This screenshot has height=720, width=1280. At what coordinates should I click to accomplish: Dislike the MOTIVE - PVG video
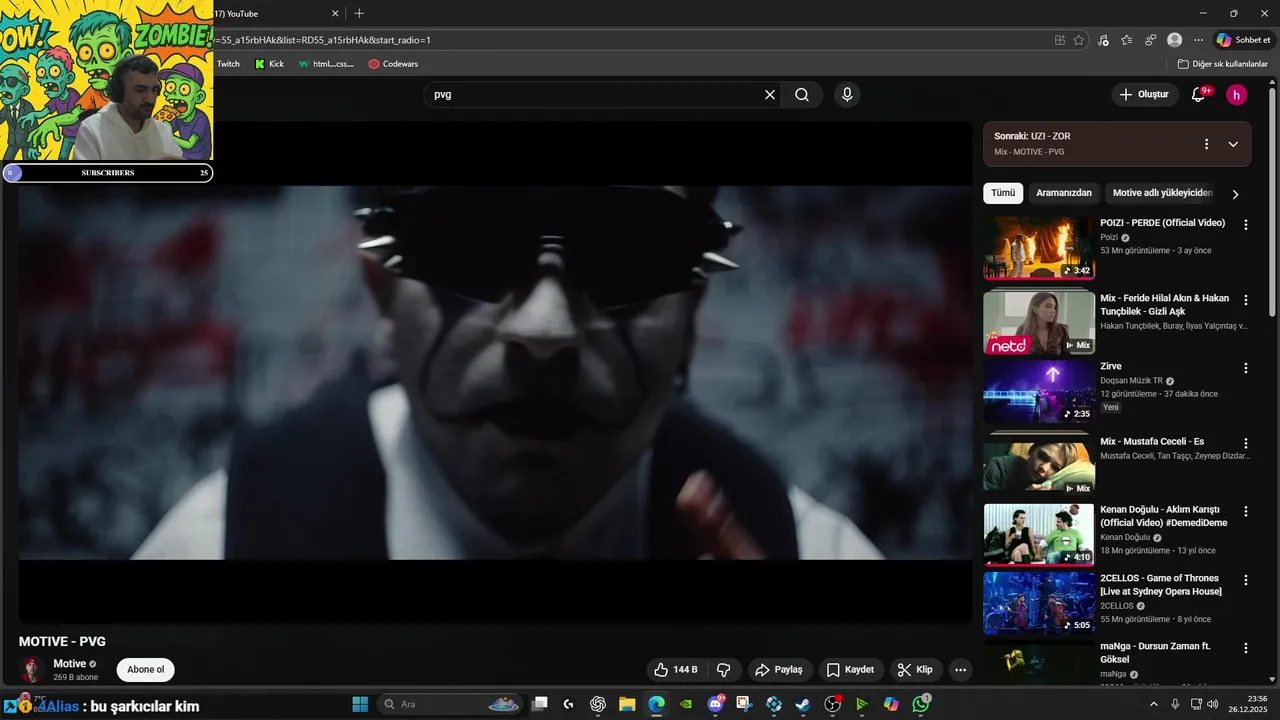click(x=724, y=670)
